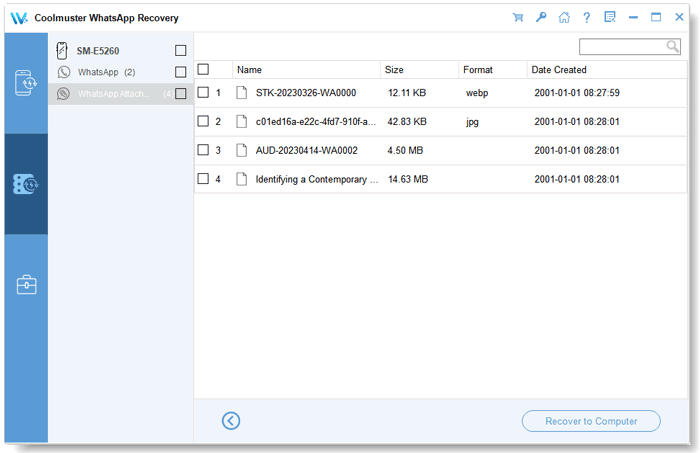Viewport: 700px width, 453px height.
Task: Click the webp format cell
Action: (x=477, y=93)
